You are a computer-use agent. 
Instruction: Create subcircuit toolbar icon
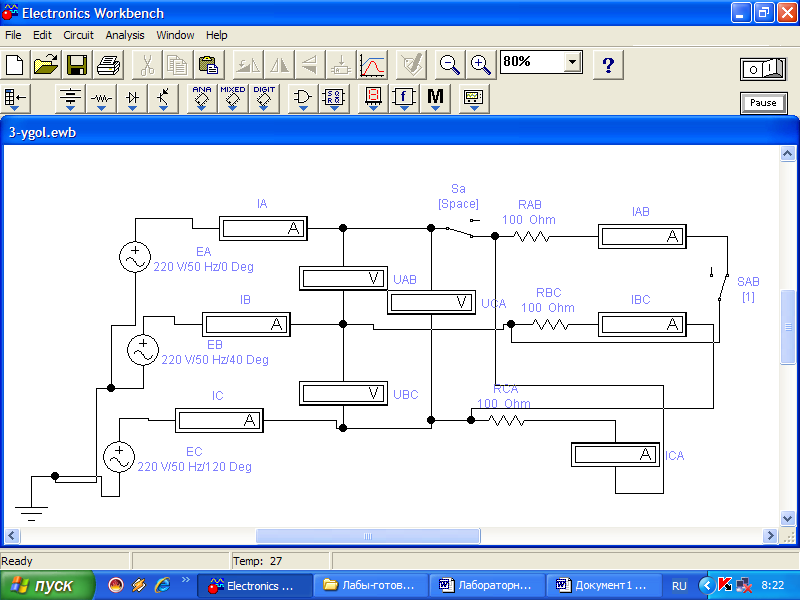pyautogui.click(x=341, y=65)
